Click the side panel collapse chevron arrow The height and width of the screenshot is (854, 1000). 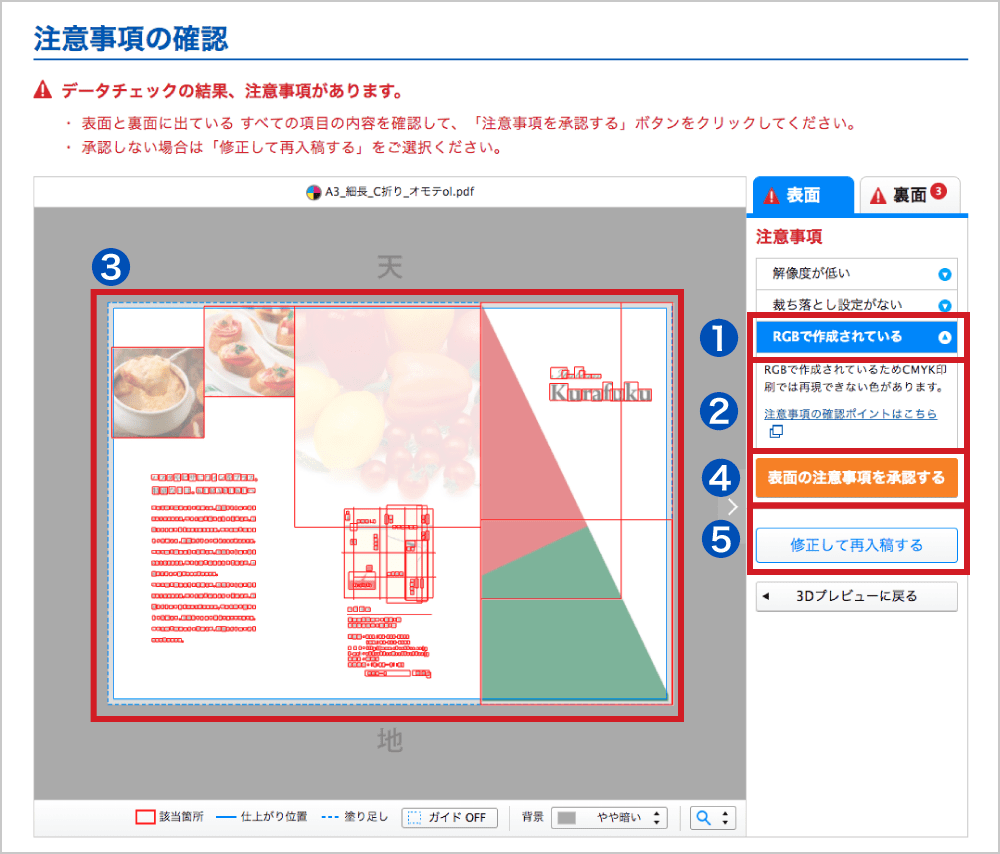733,506
